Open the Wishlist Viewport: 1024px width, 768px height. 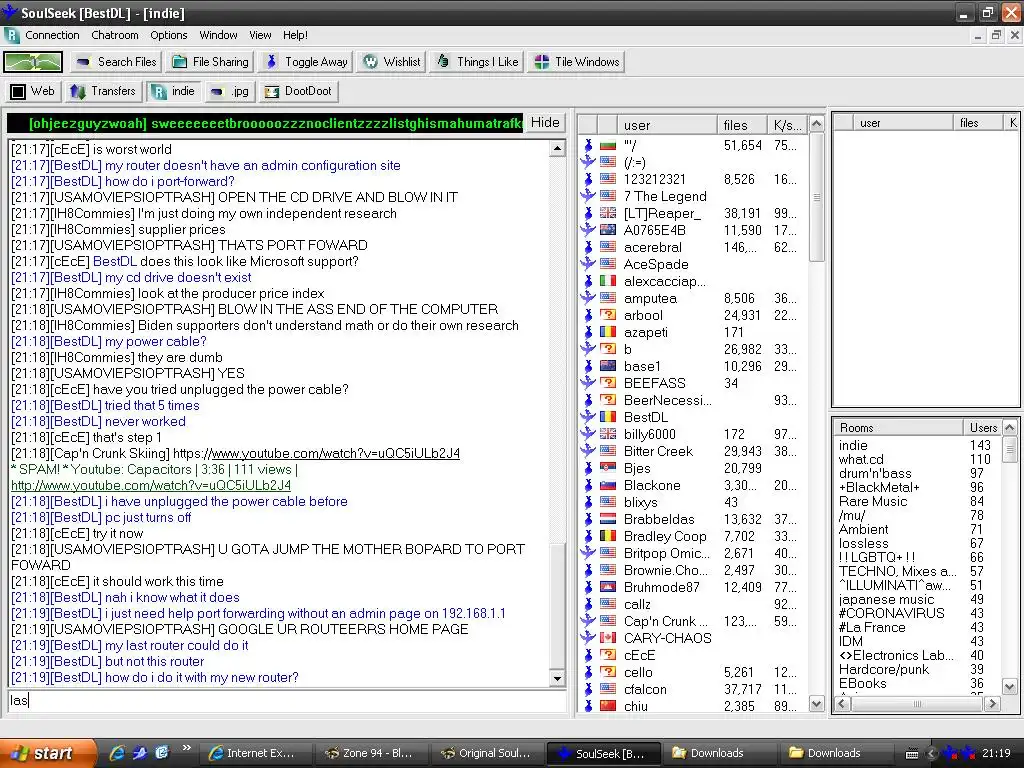coord(392,62)
